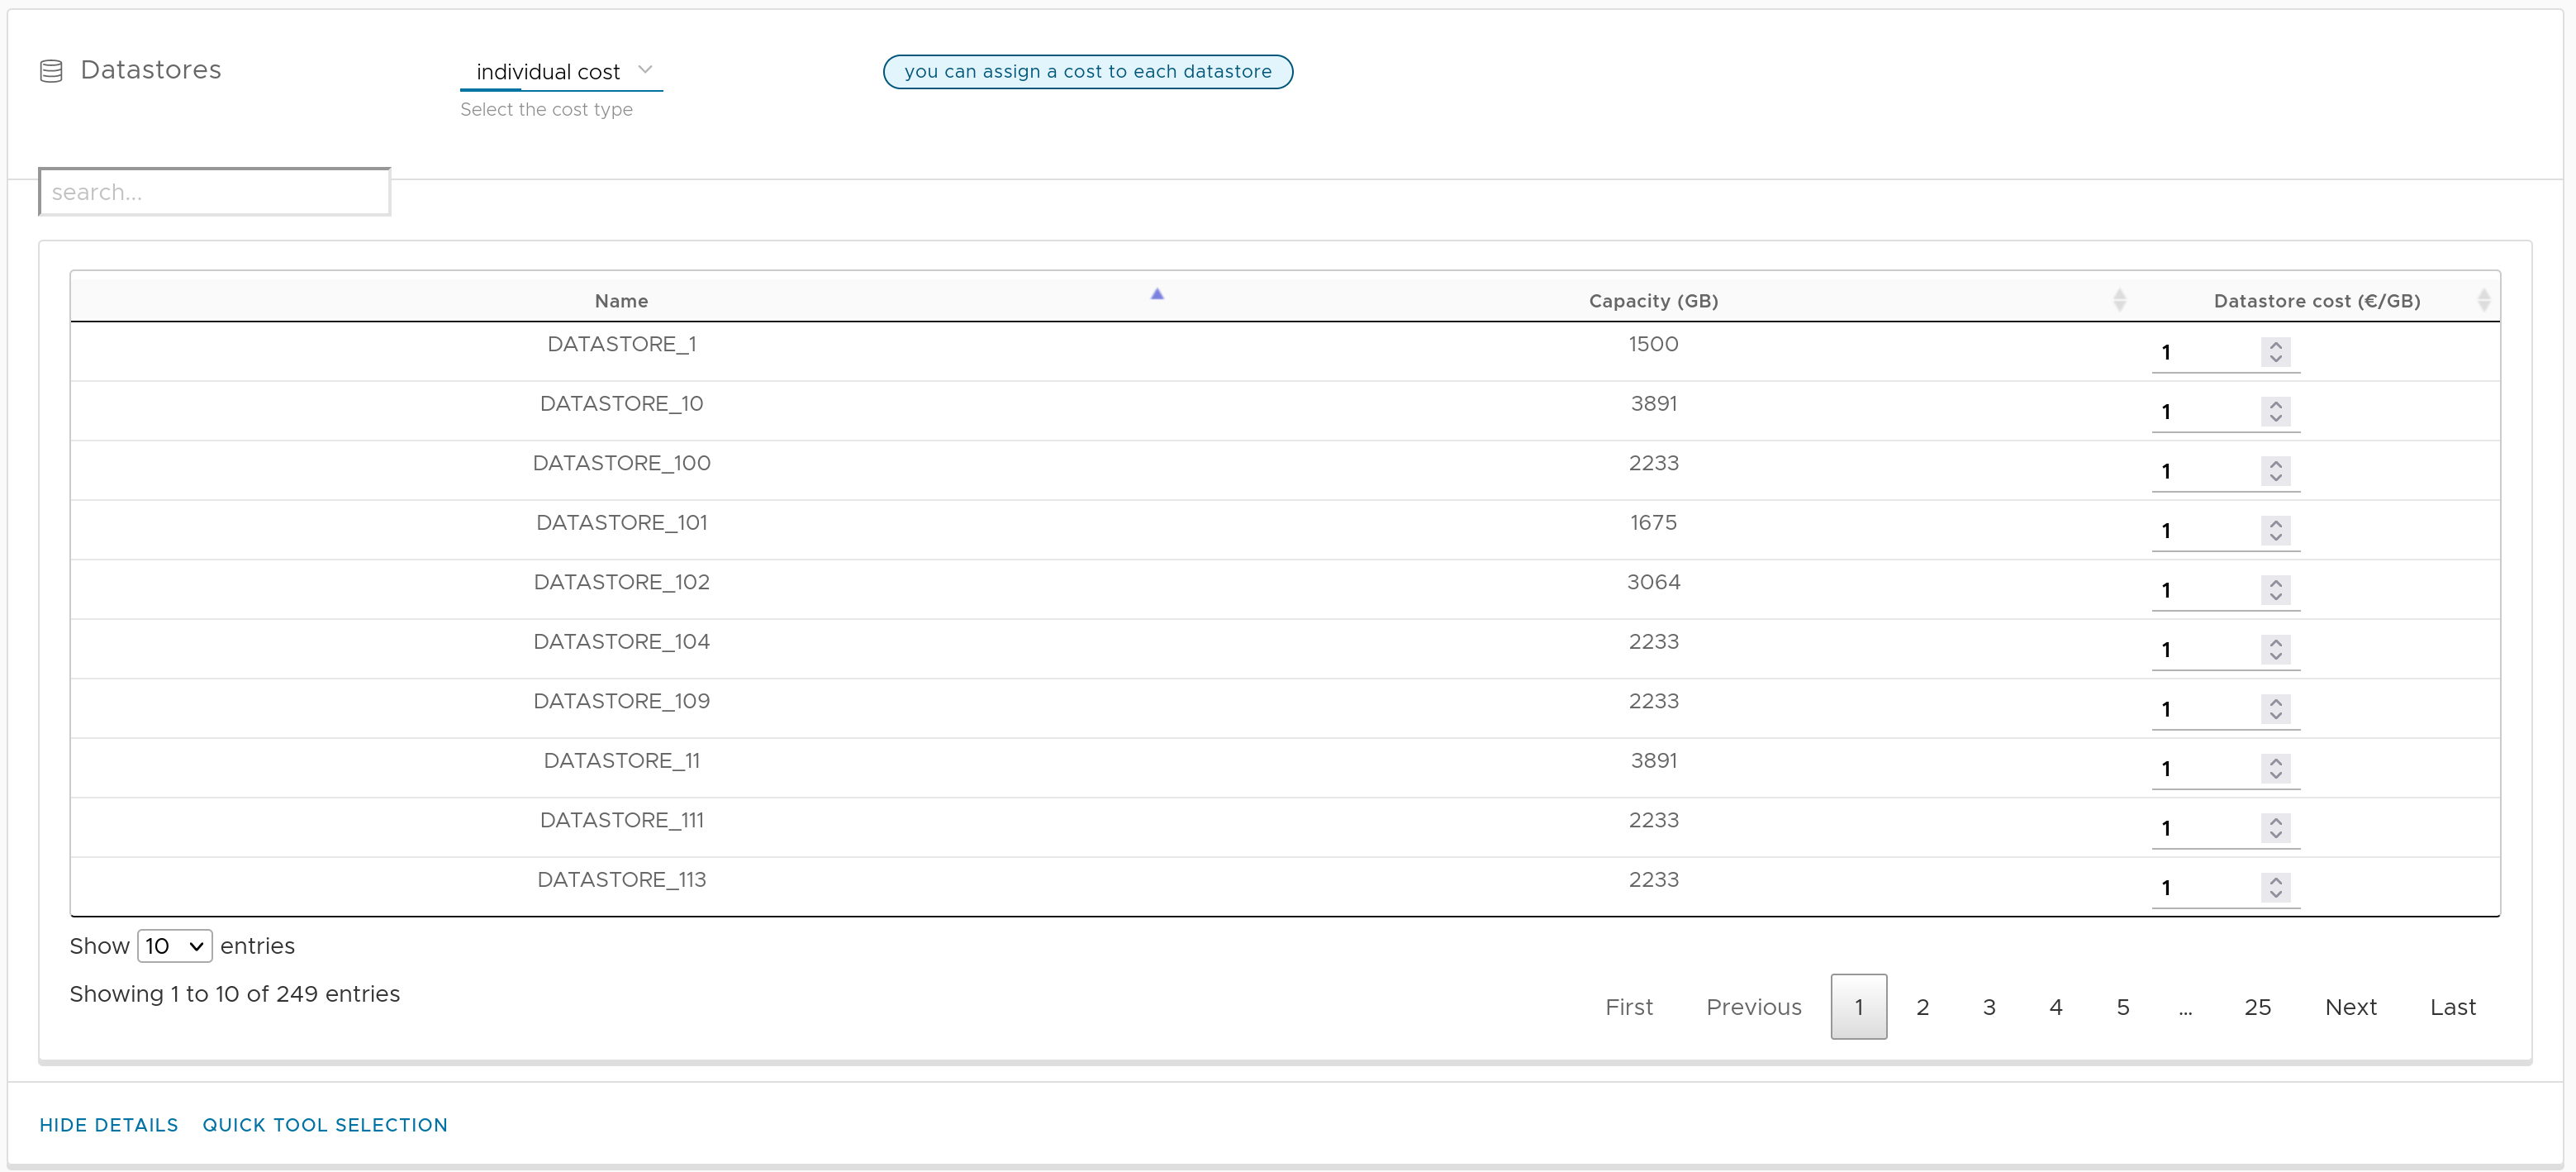Select the DATASTORE_10 name cell
The height and width of the screenshot is (1172, 2576).
coord(621,404)
